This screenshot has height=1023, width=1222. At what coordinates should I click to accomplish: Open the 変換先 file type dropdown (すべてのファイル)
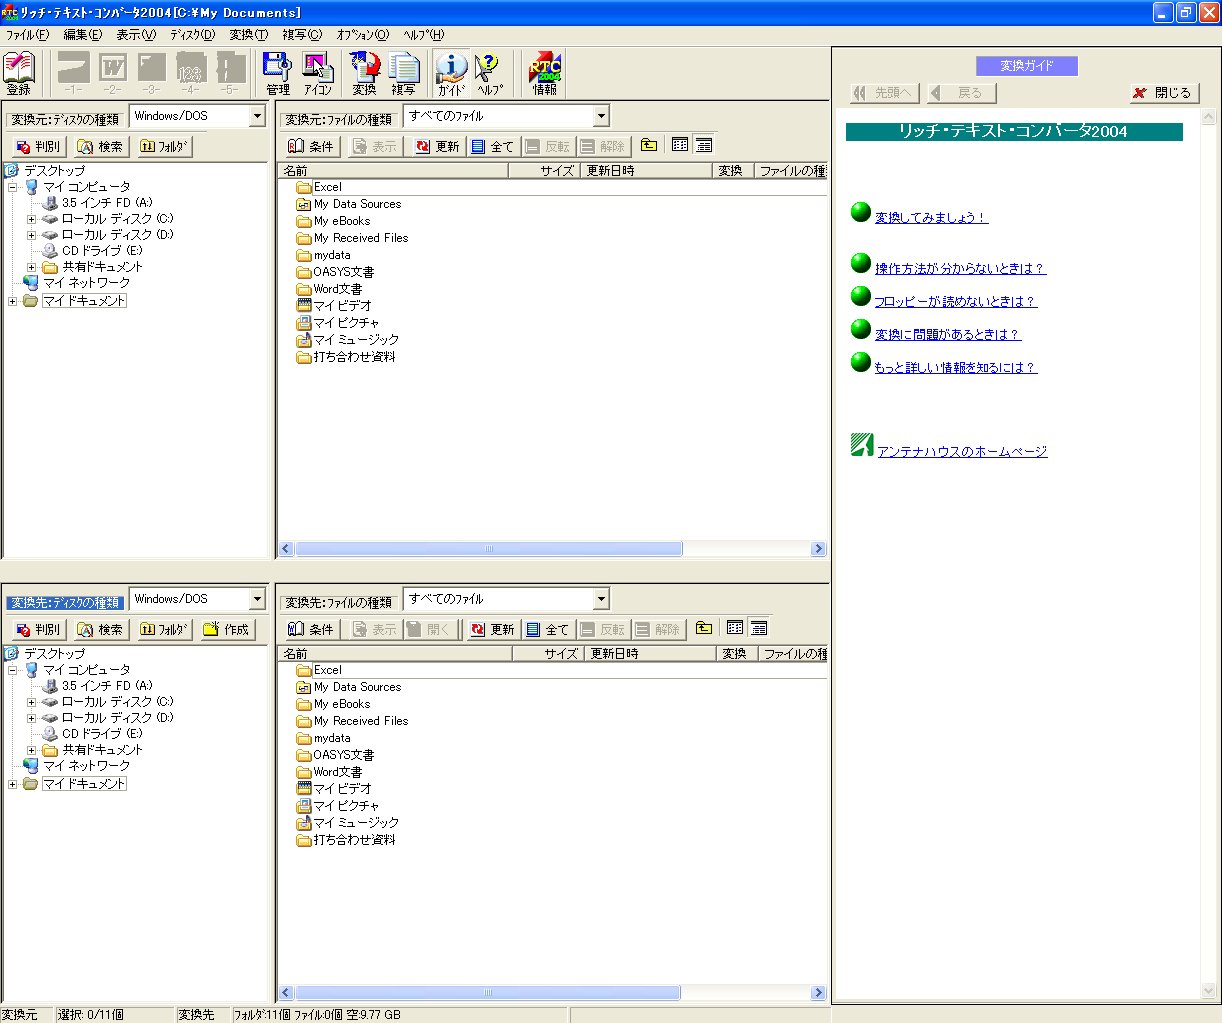pos(601,600)
